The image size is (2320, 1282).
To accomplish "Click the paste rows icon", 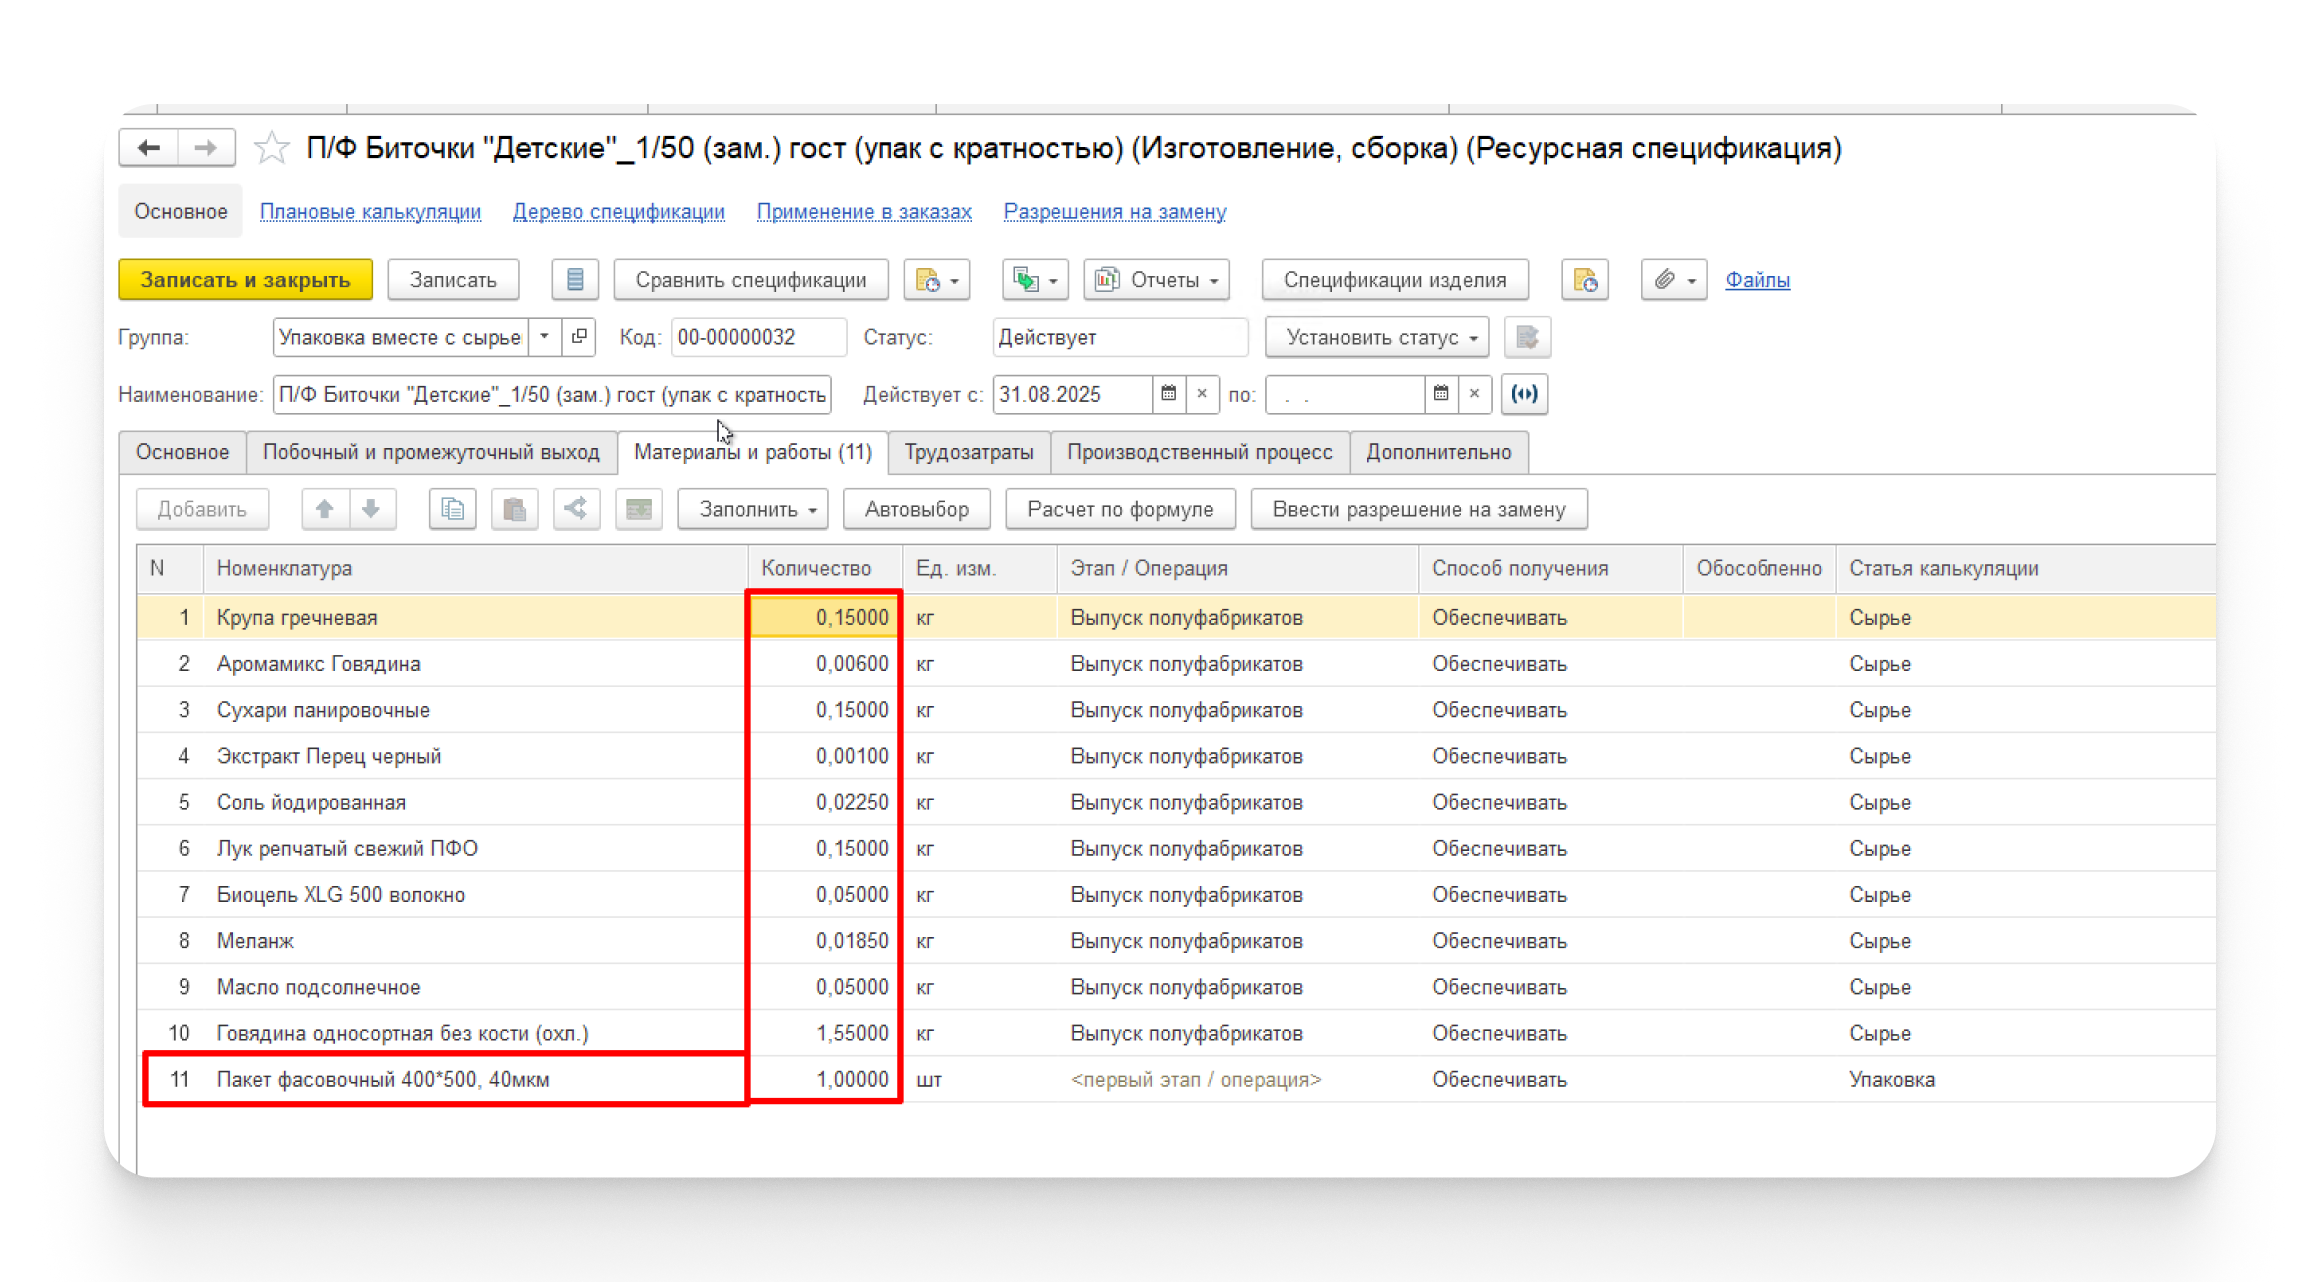I will tap(514, 509).
